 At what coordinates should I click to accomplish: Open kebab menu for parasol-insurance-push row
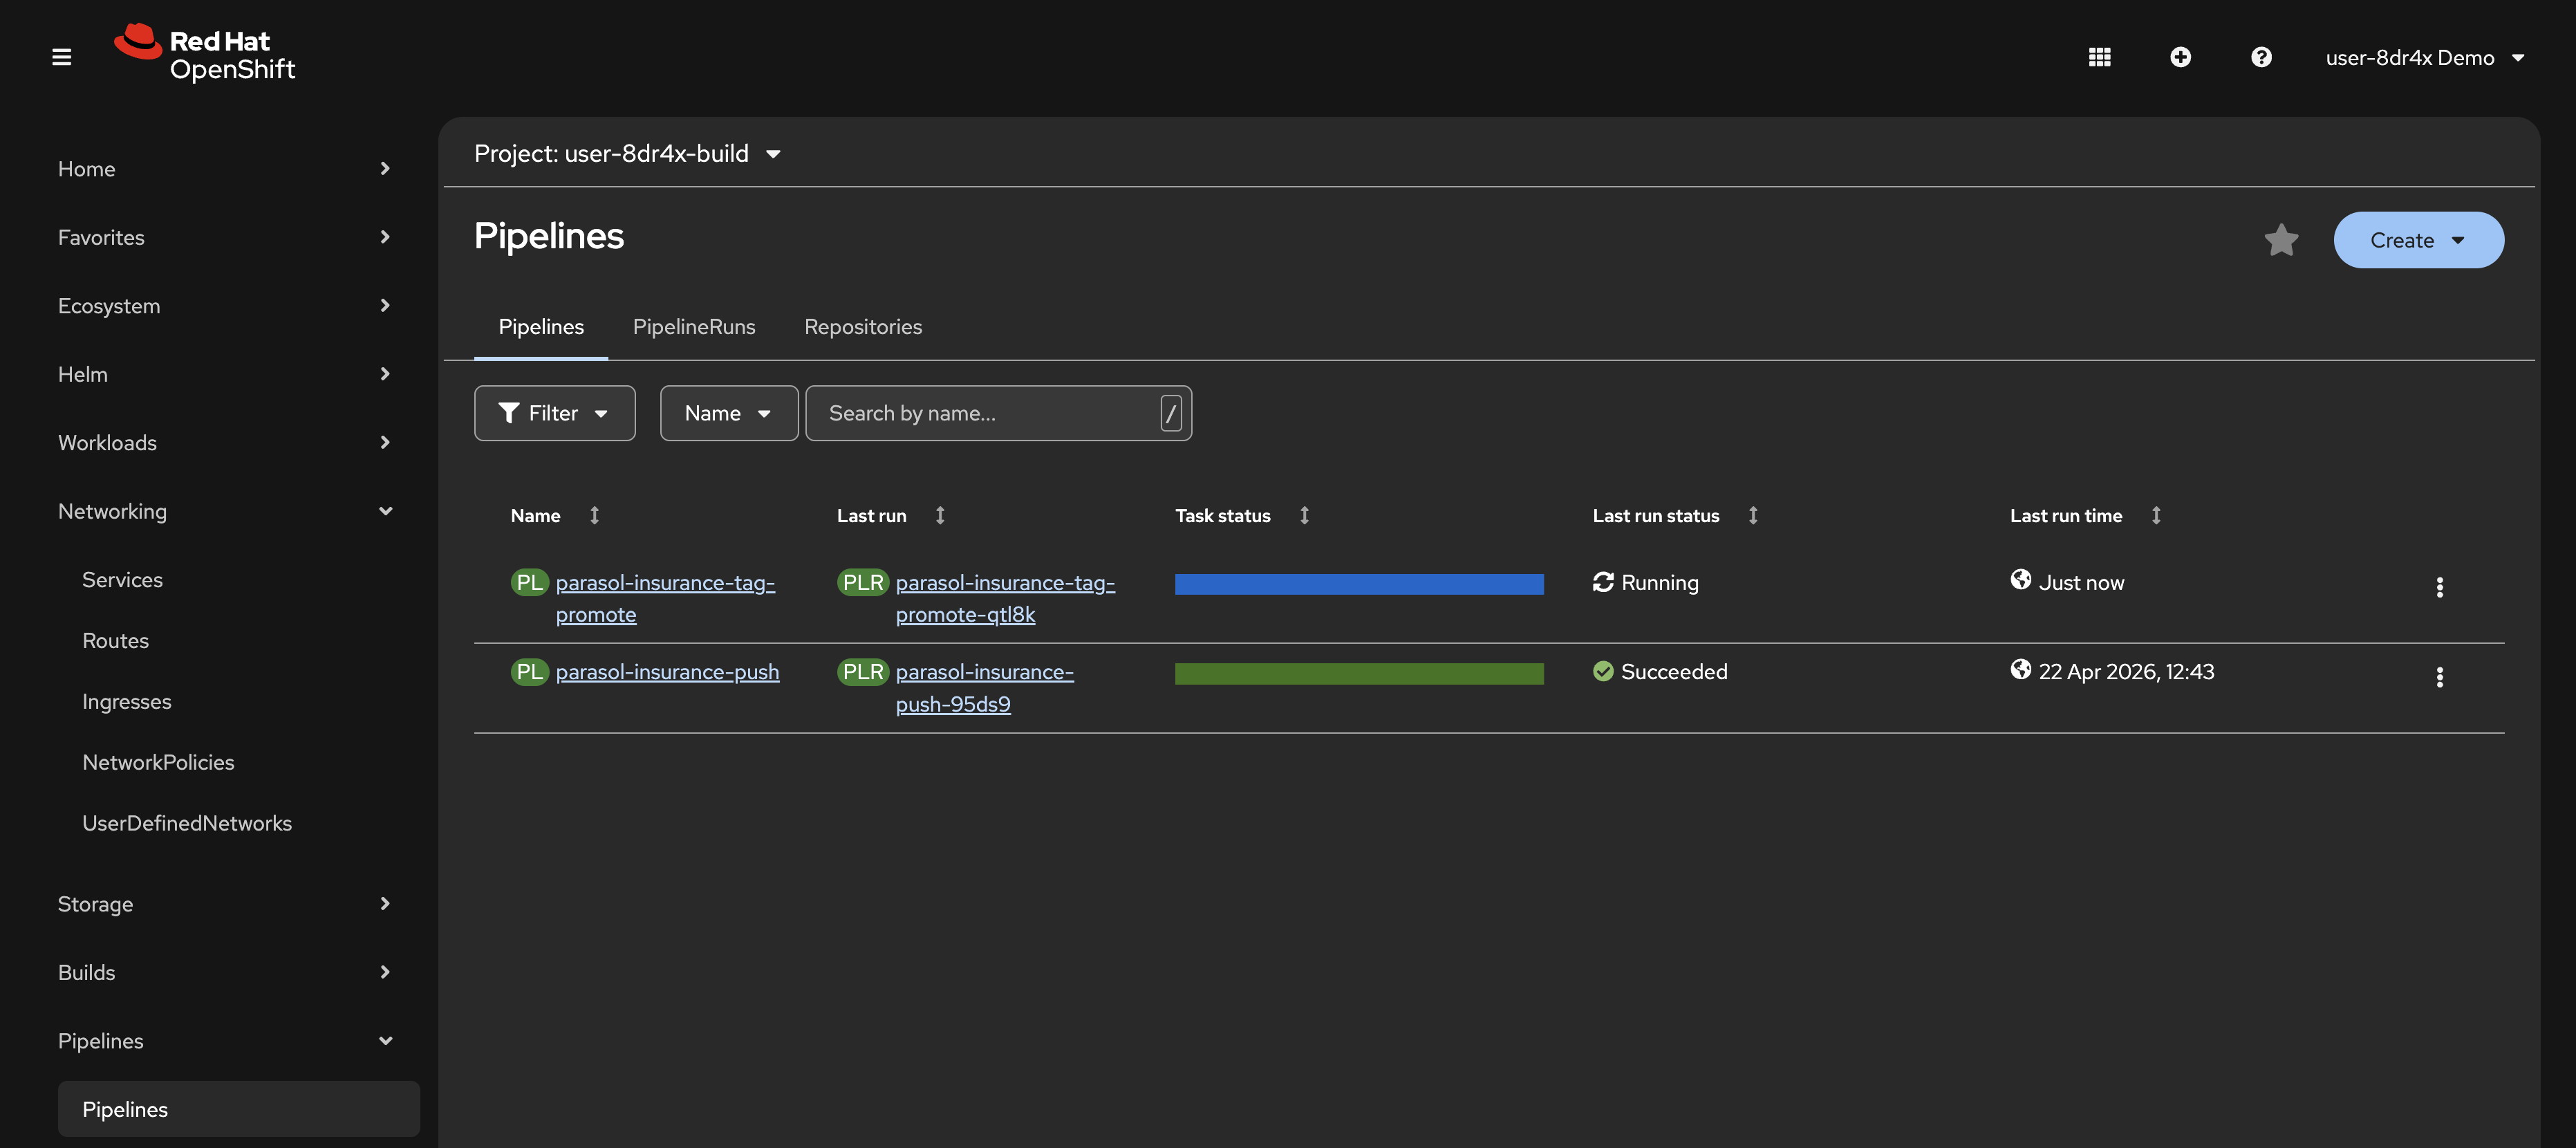tap(2439, 677)
